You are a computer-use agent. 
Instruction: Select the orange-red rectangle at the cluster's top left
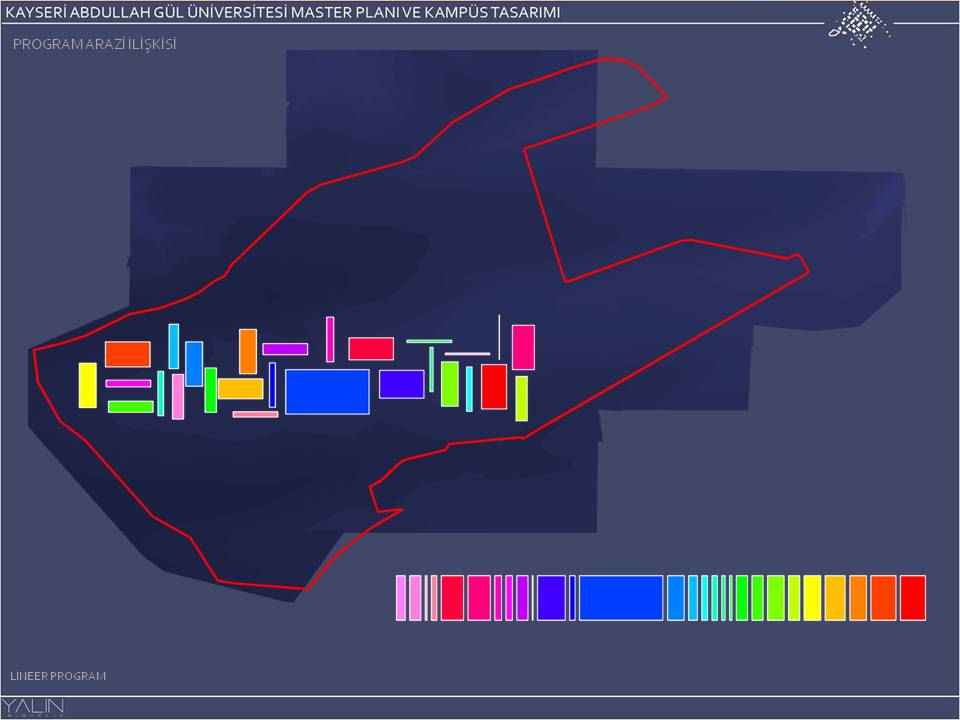(127, 354)
